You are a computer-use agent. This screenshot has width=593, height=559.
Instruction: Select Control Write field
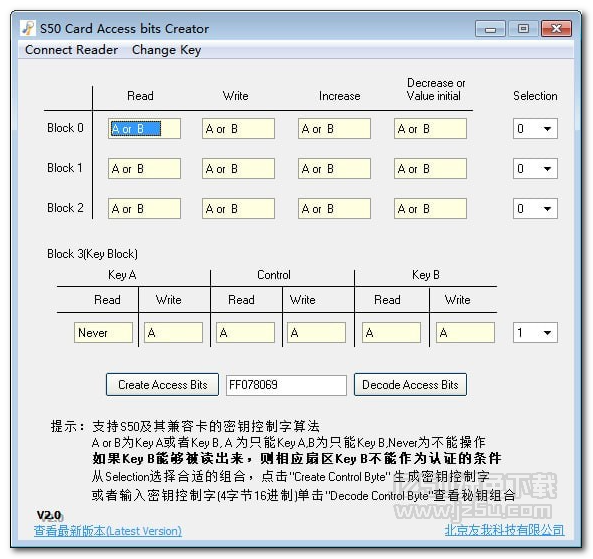point(317,333)
